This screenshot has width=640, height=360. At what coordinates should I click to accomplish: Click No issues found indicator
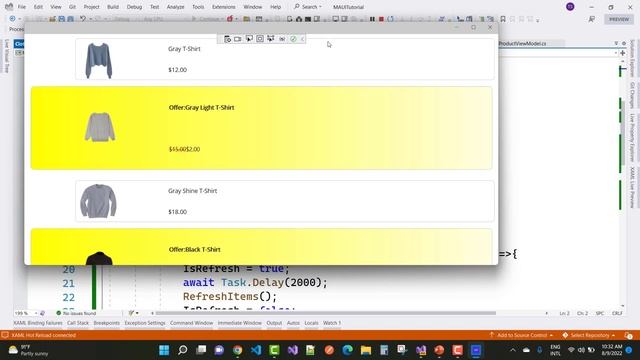[x=76, y=313]
